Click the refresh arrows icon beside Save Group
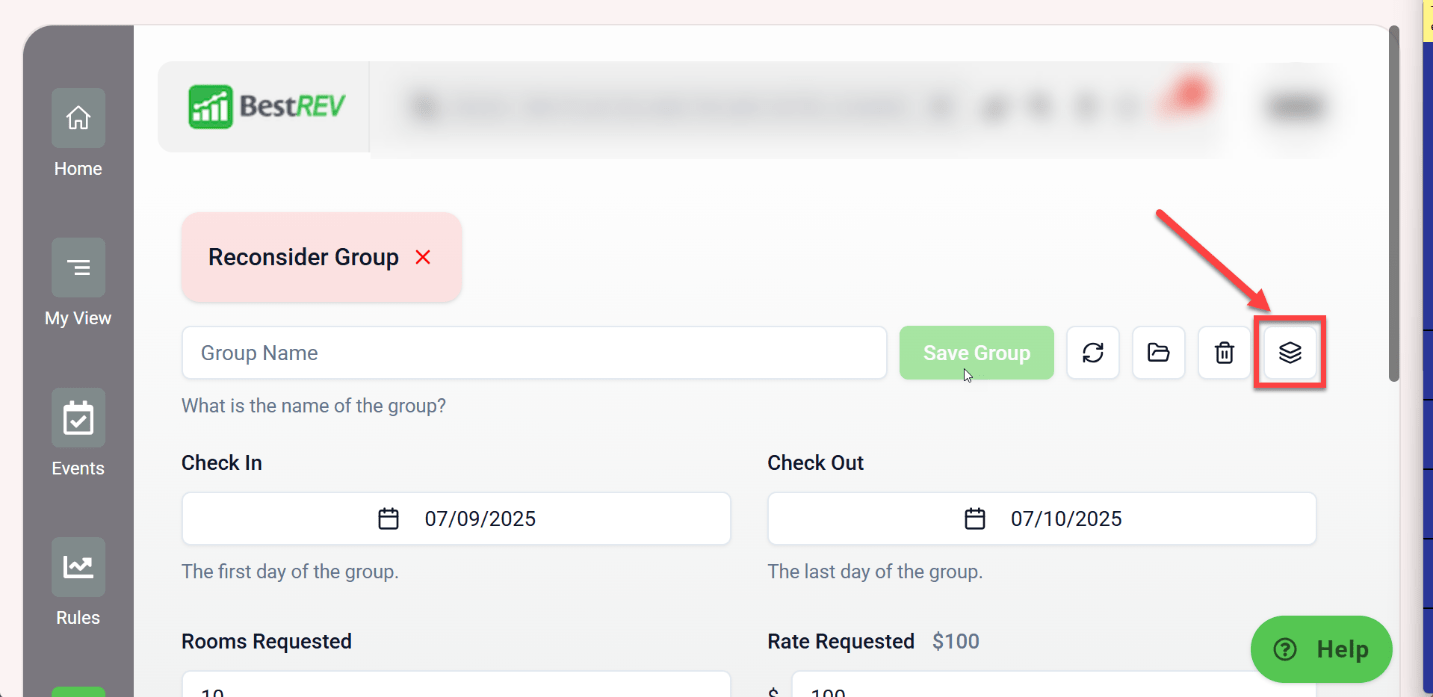 point(1093,353)
